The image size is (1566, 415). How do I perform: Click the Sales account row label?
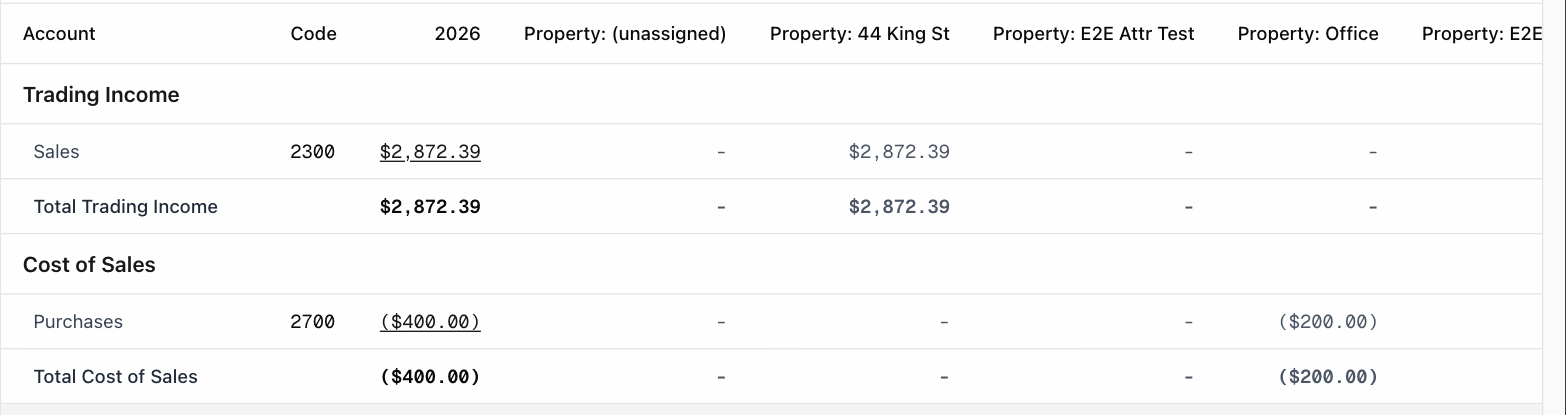pos(56,152)
